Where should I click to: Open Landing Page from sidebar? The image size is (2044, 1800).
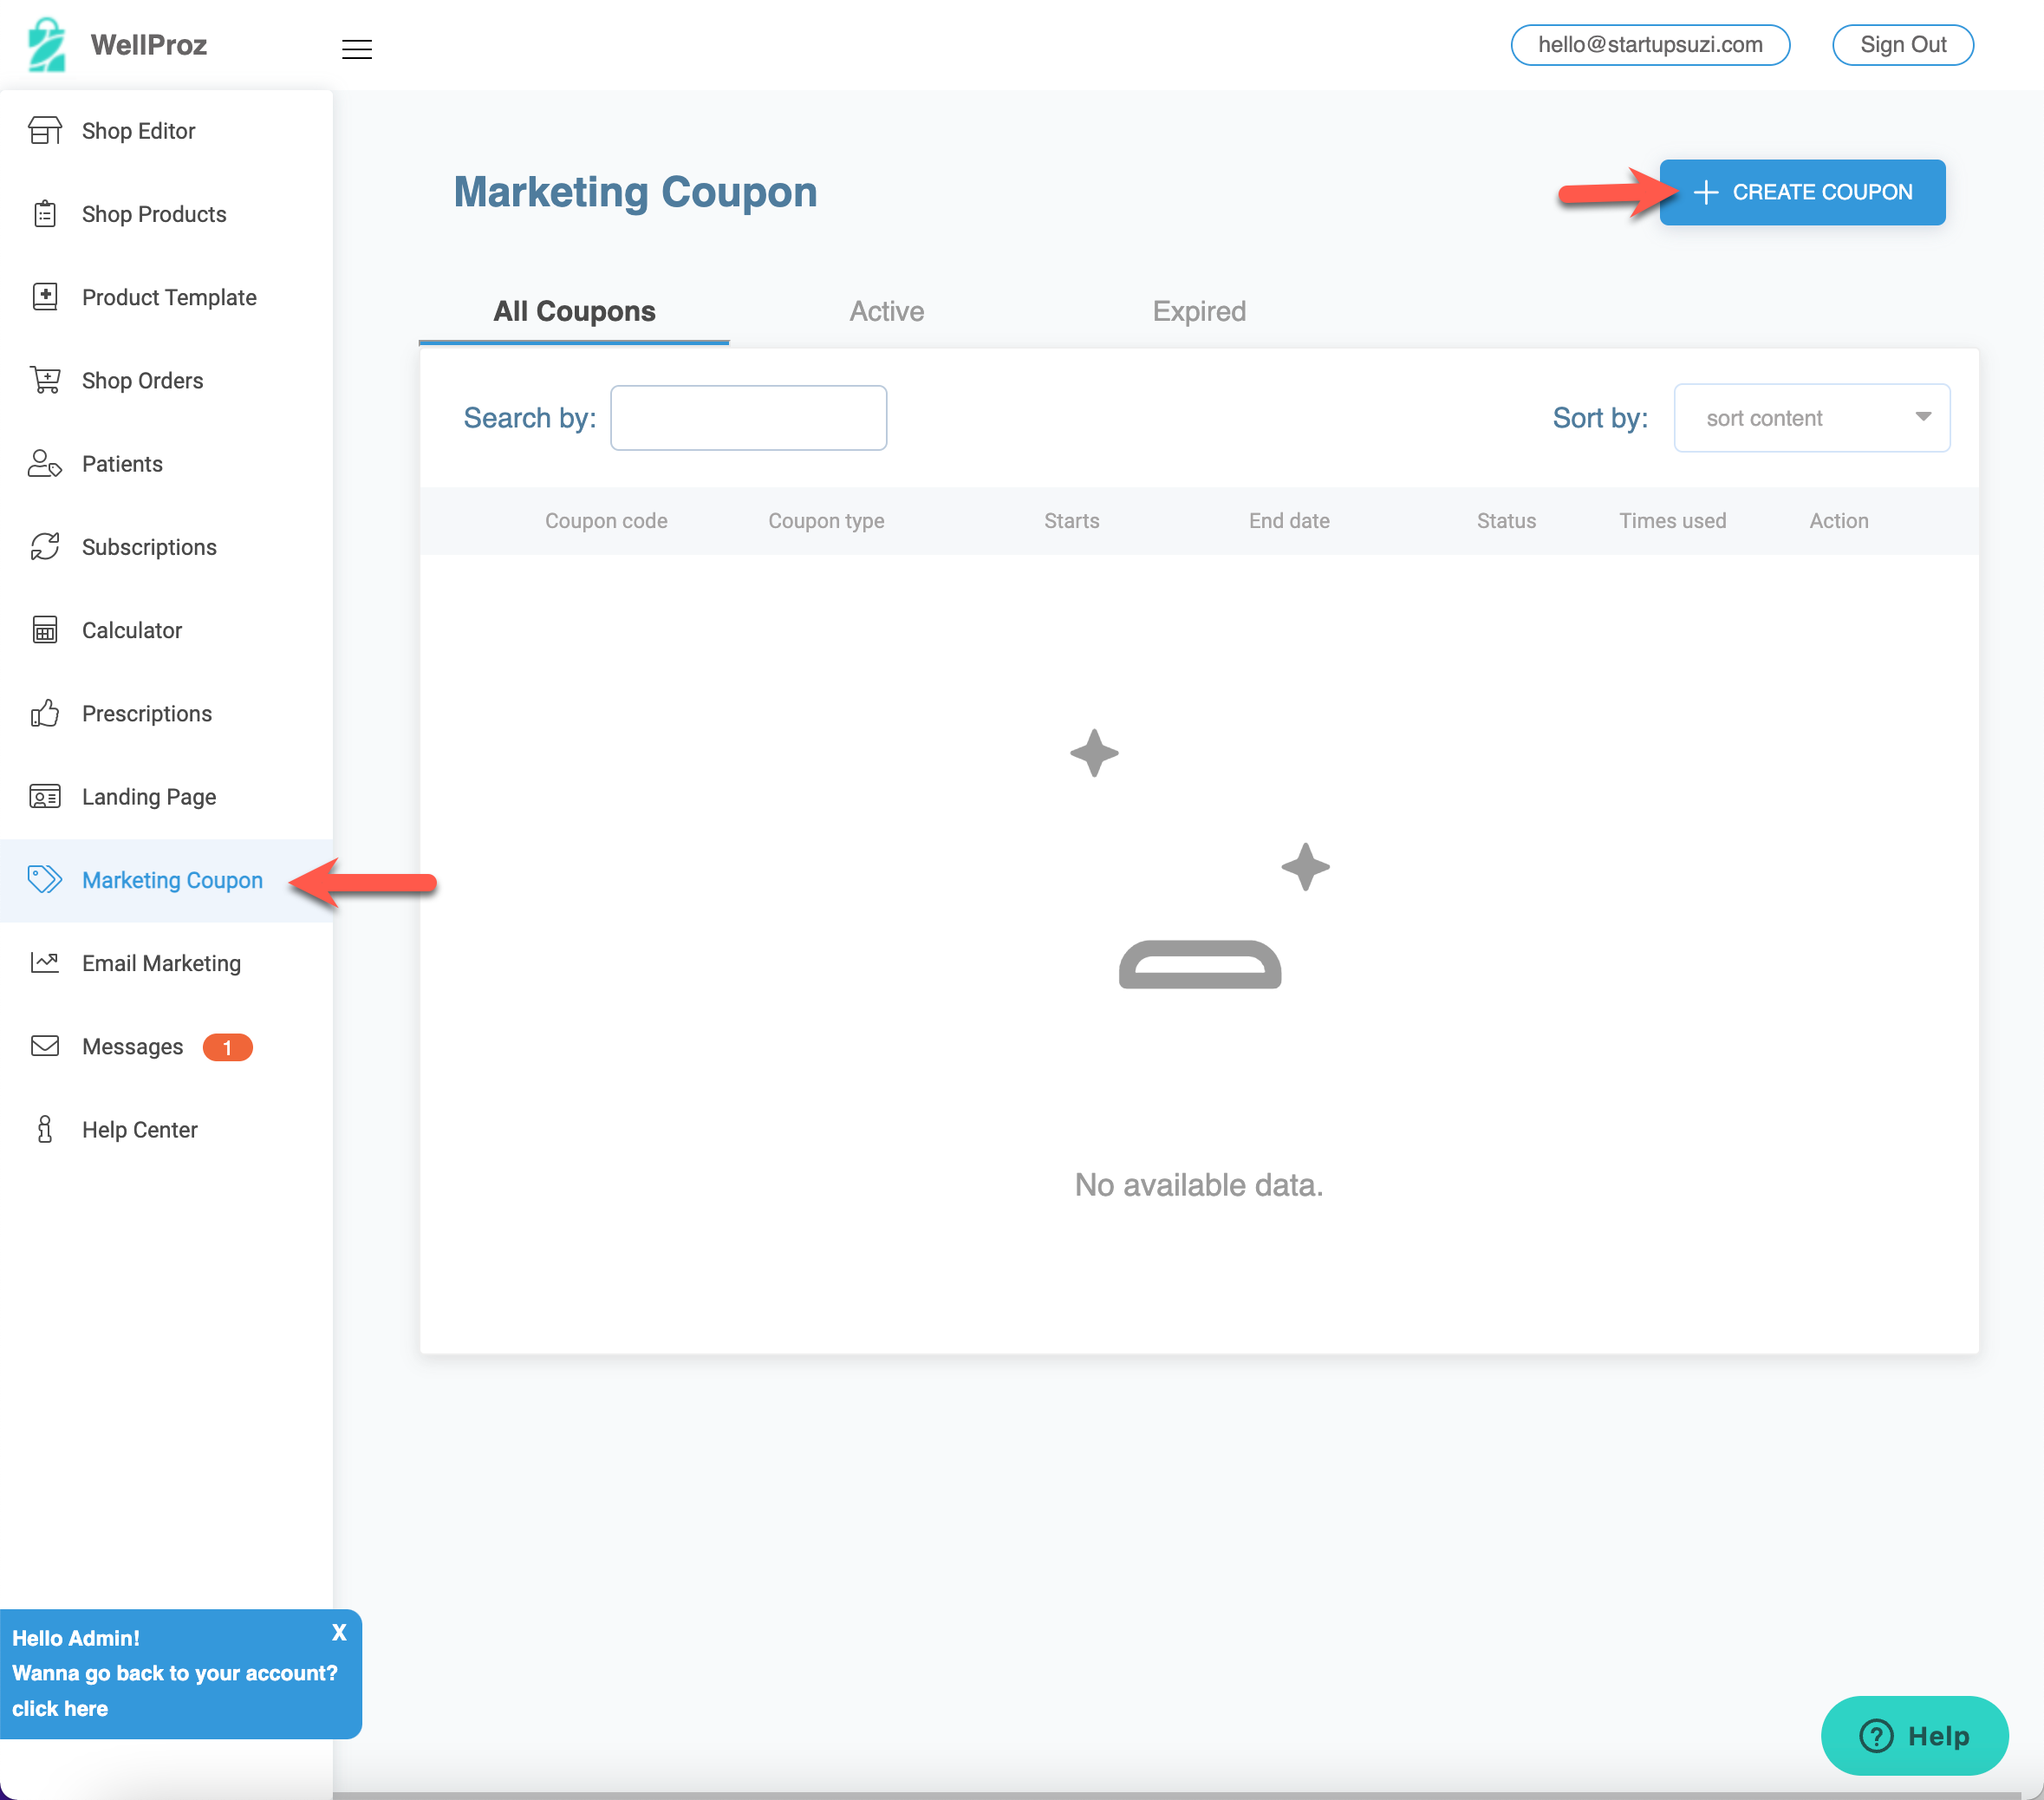149,797
